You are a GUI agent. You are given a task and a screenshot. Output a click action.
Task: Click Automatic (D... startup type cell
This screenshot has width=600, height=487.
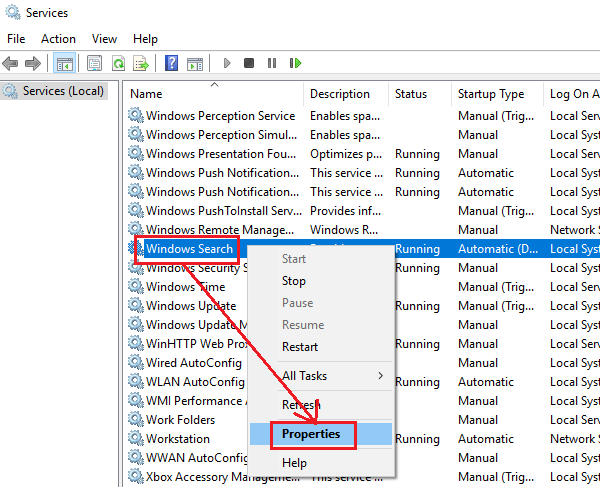click(498, 249)
